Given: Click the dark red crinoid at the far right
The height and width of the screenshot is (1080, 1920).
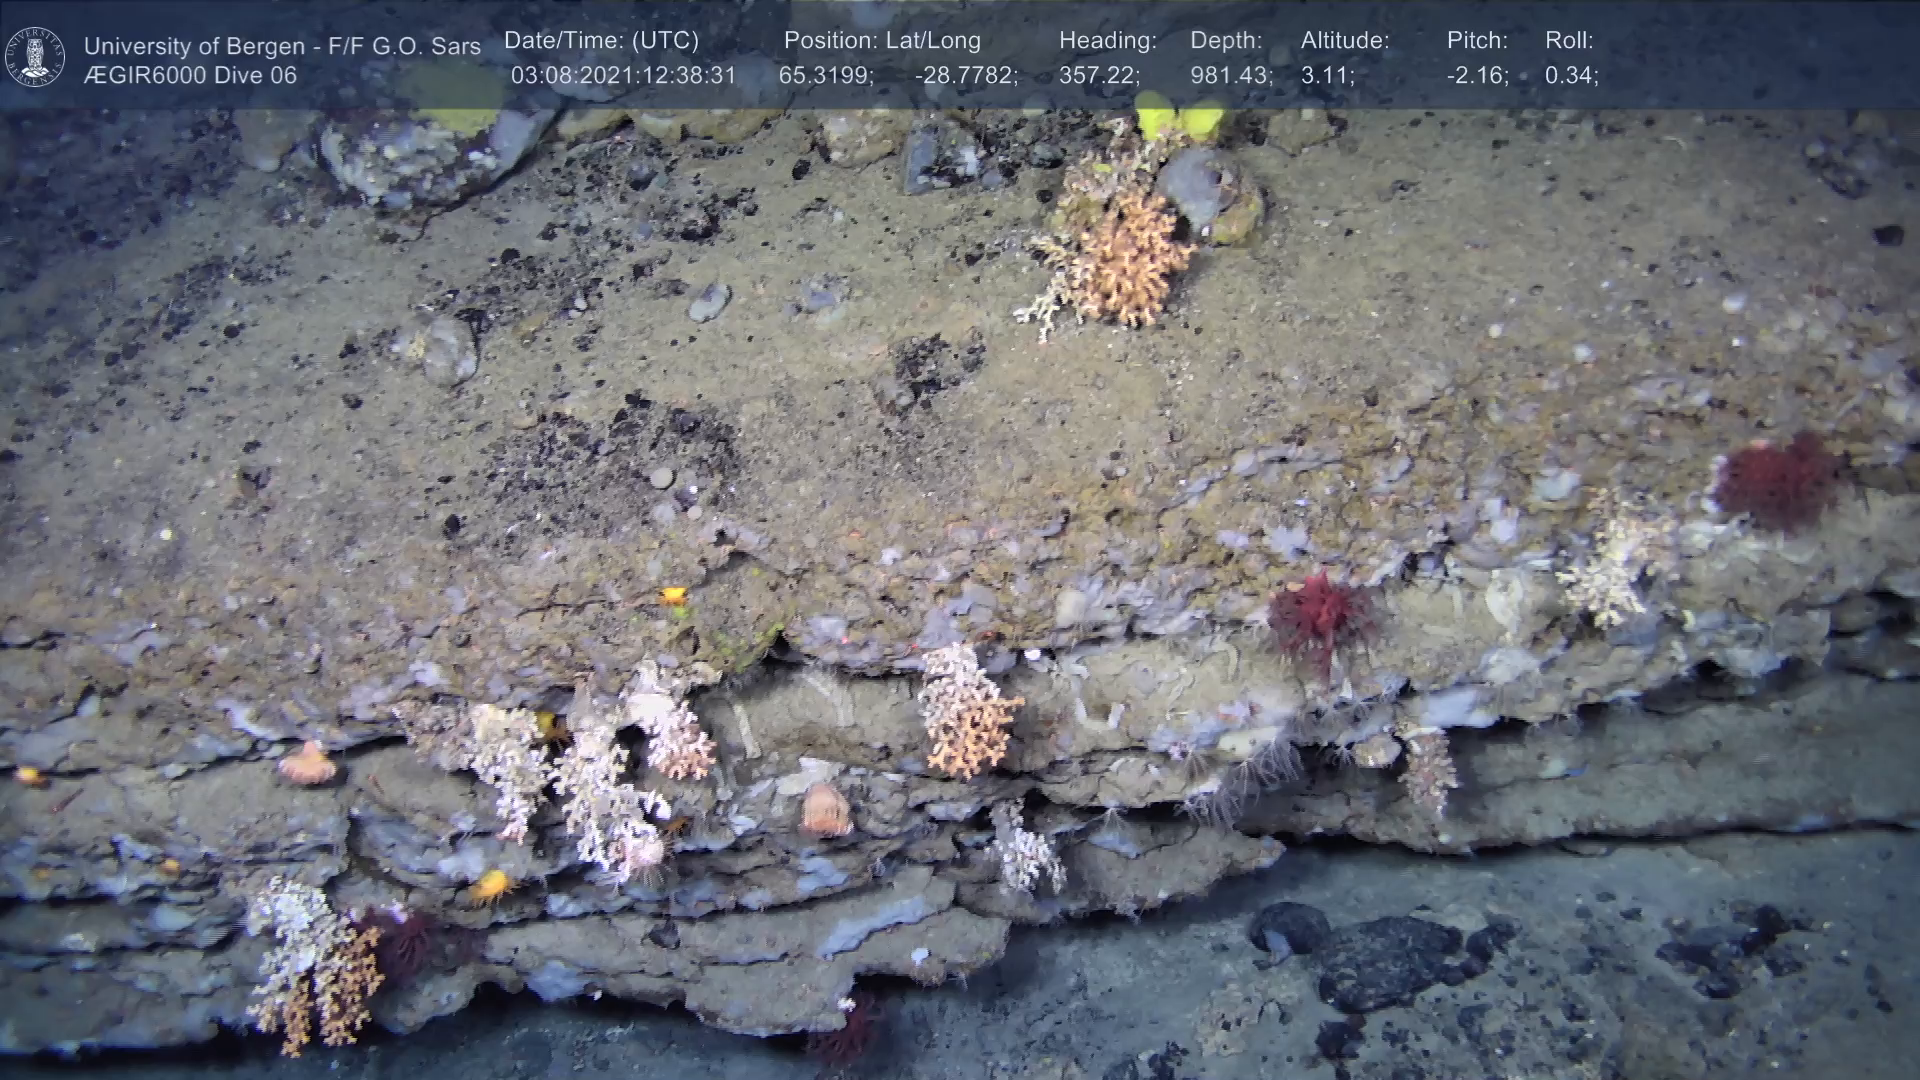Looking at the screenshot, I should pos(1778,480).
